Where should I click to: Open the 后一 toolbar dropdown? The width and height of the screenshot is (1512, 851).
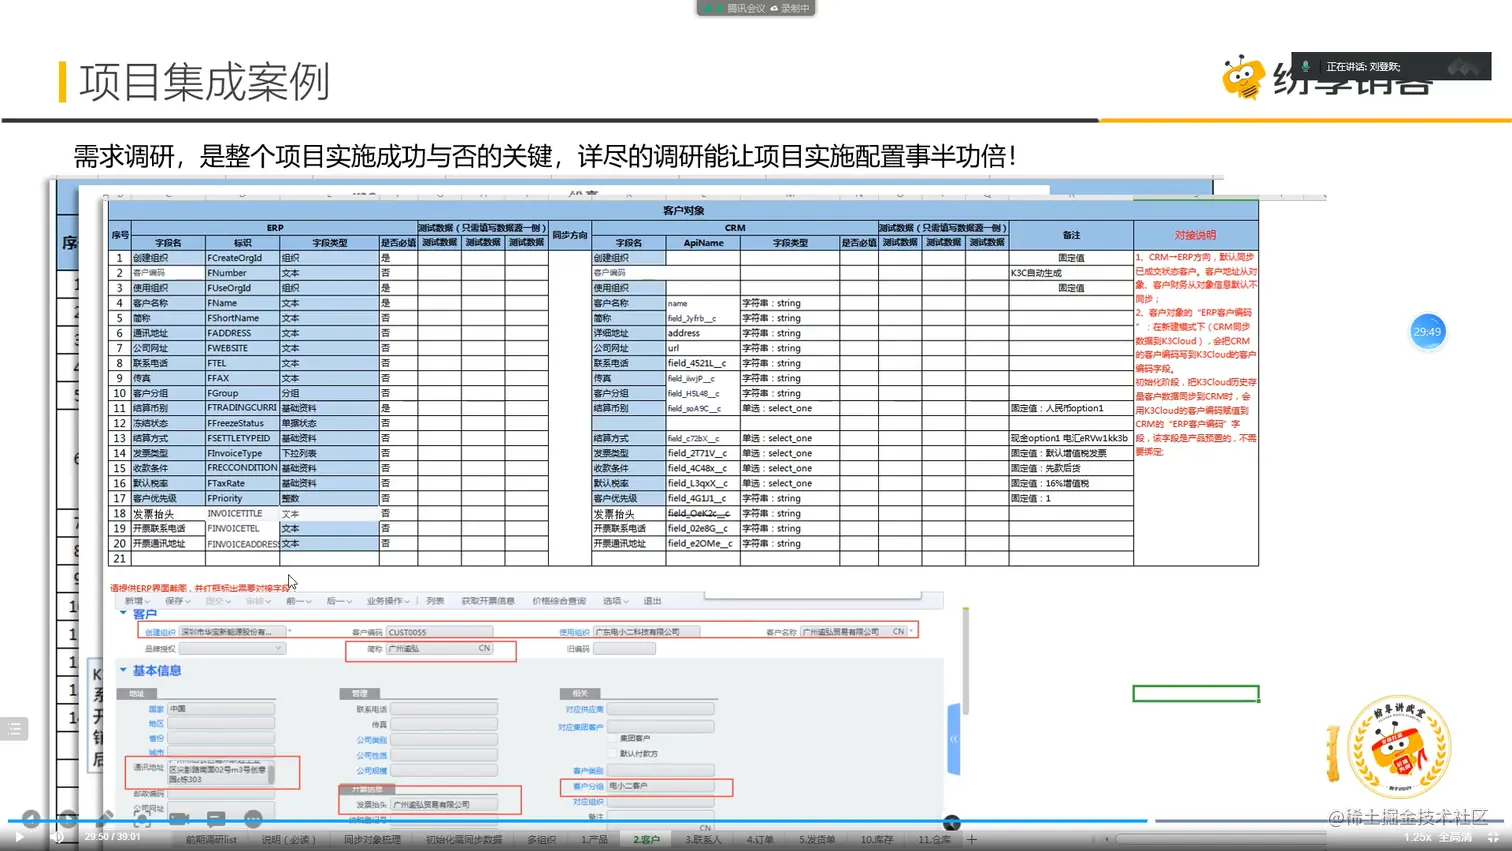(x=338, y=601)
